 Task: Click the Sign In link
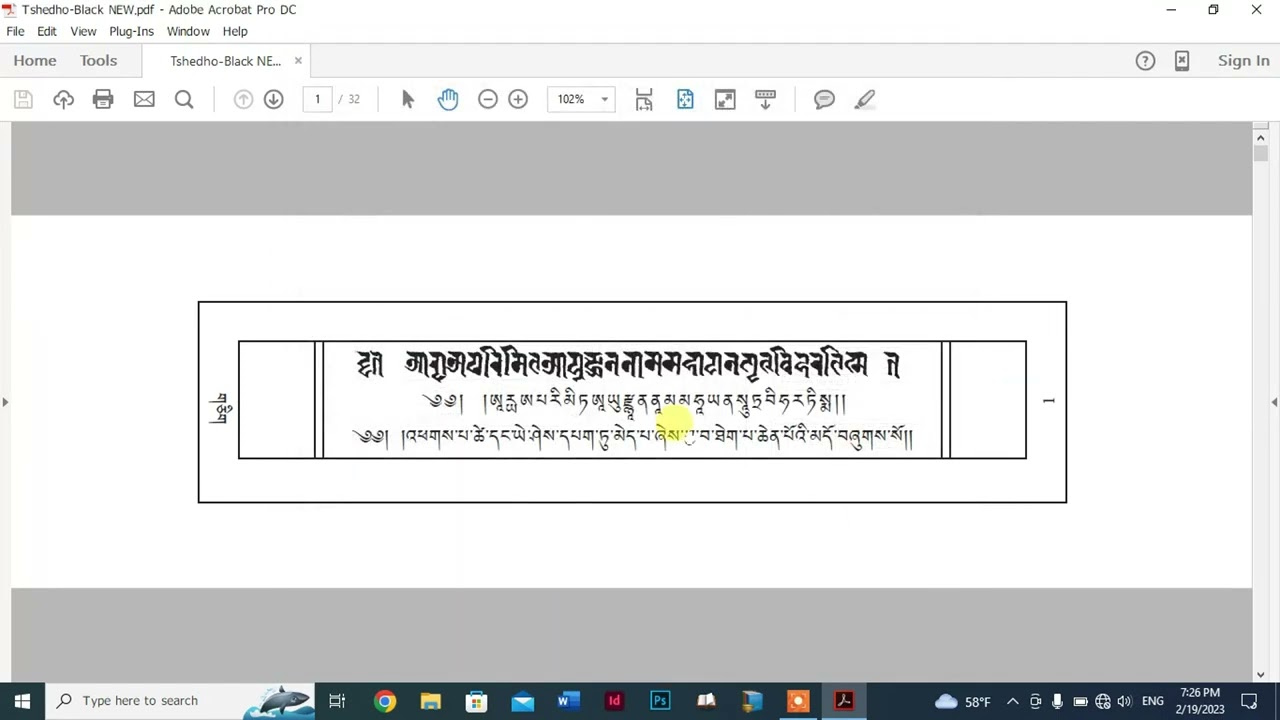tap(1243, 61)
